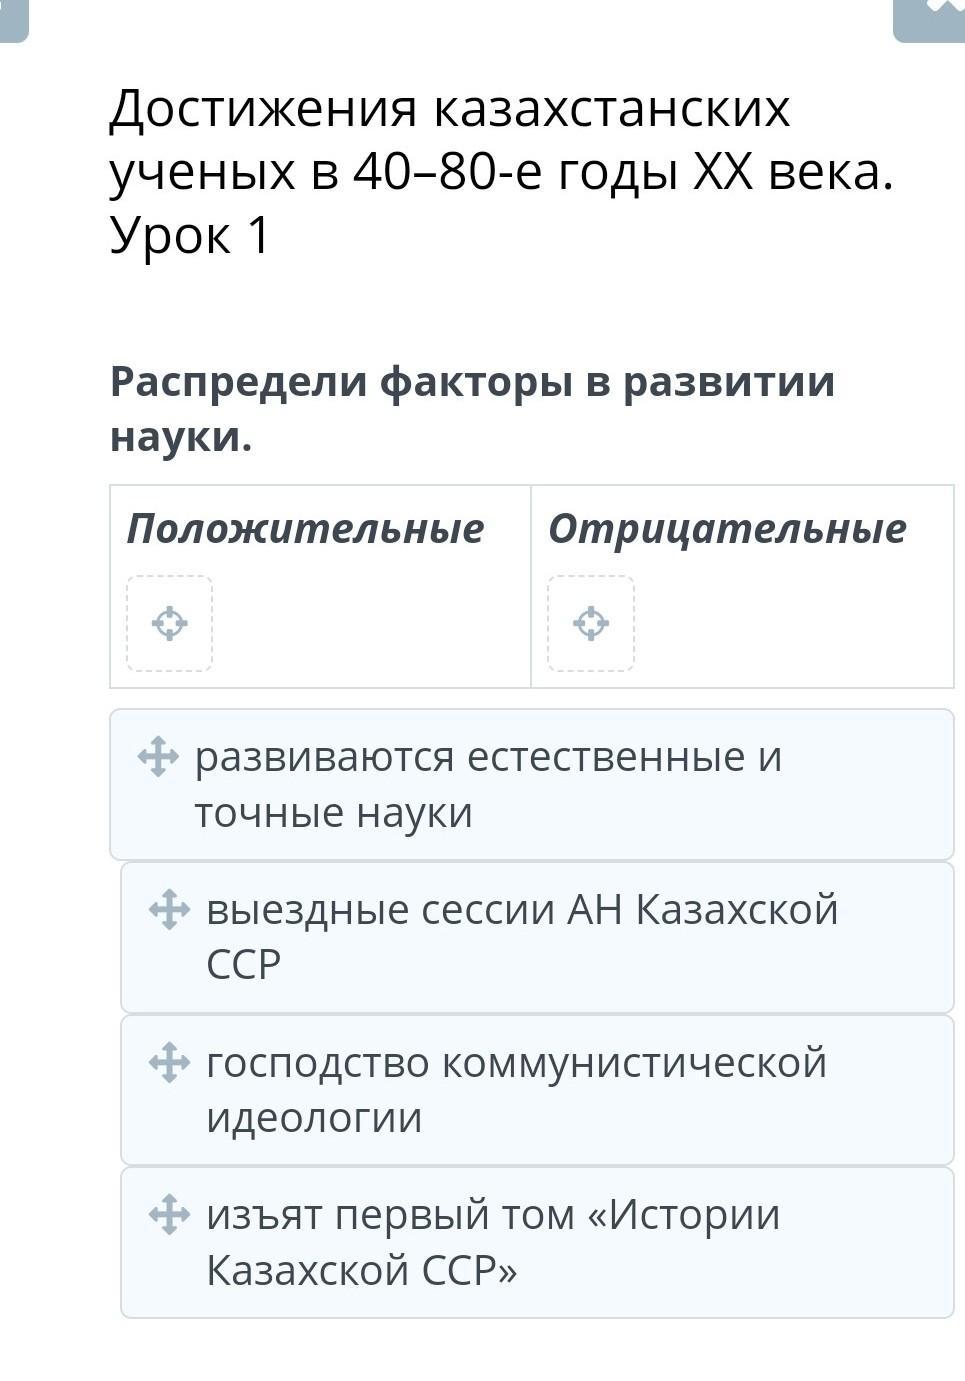Click the drop target under Положительные

[x=169, y=623]
